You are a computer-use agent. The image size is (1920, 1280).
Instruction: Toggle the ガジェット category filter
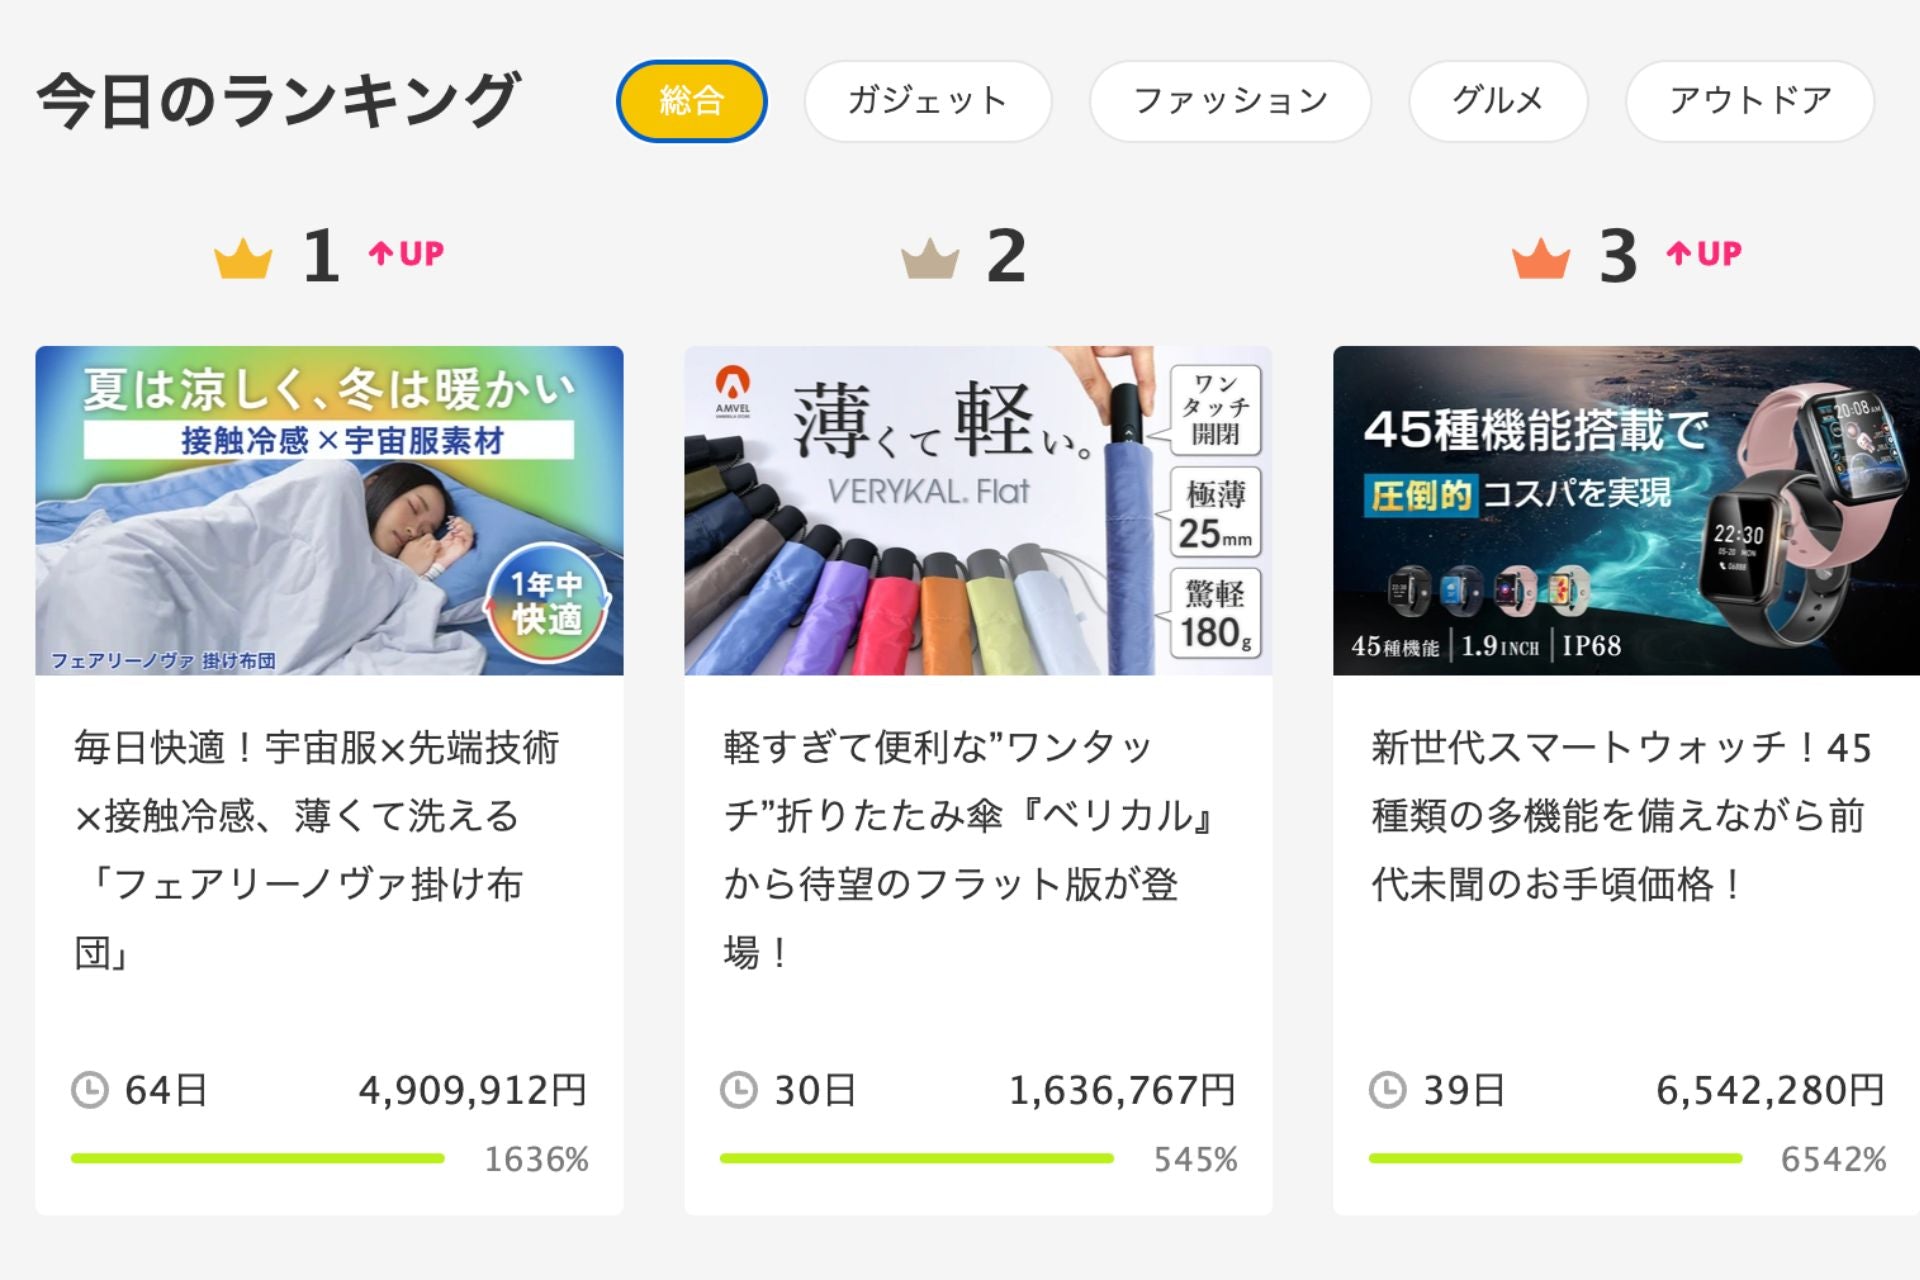click(927, 100)
